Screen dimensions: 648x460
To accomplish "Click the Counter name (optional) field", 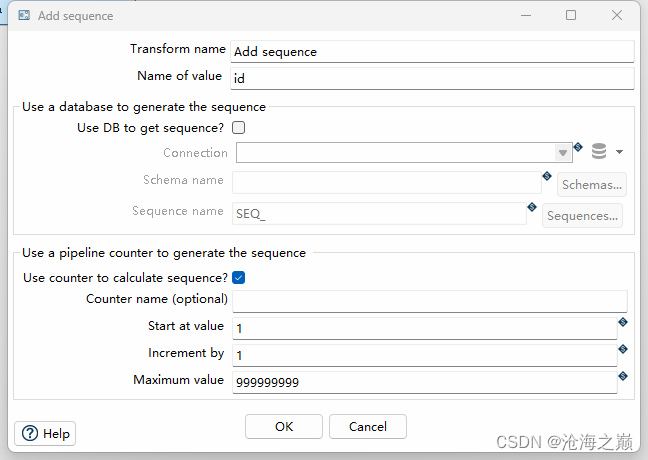I will pyautogui.click(x=429, y=301).
